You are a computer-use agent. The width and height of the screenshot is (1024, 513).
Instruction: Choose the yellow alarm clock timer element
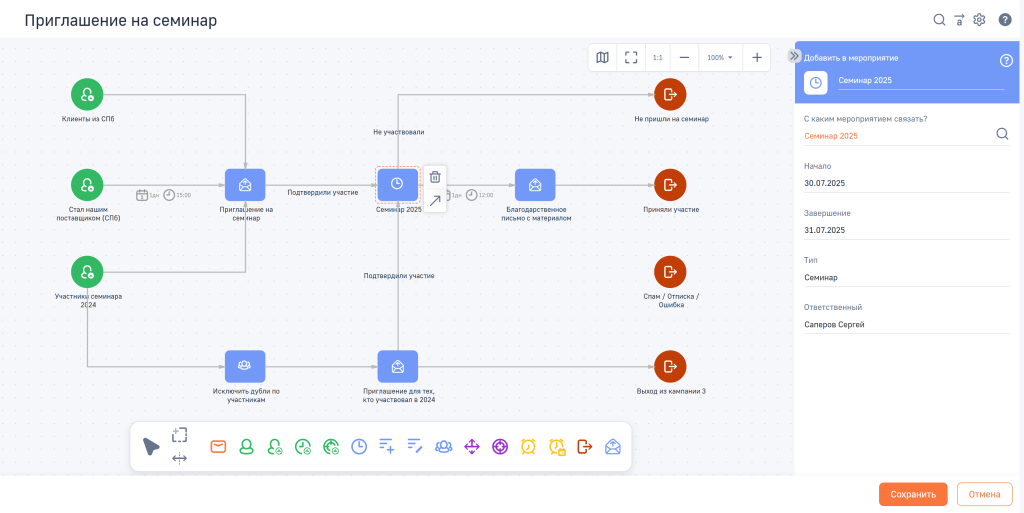(528, 446)
